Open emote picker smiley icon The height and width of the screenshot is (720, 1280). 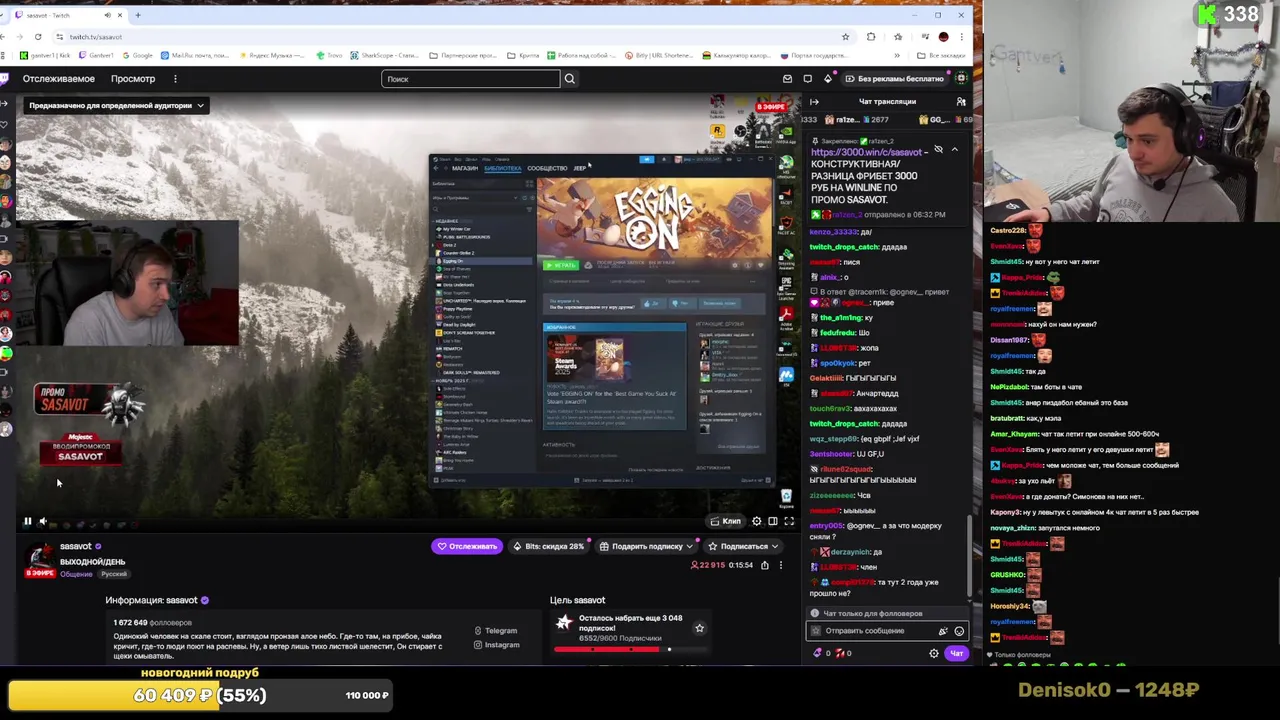tap(959, 631)
